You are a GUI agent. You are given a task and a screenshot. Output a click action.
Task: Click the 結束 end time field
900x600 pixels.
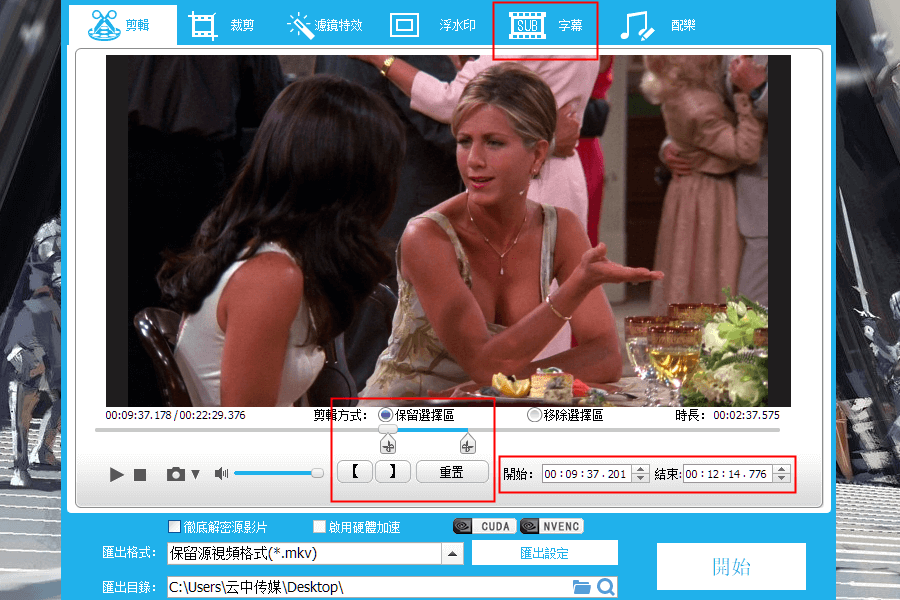tap(728, 474)
